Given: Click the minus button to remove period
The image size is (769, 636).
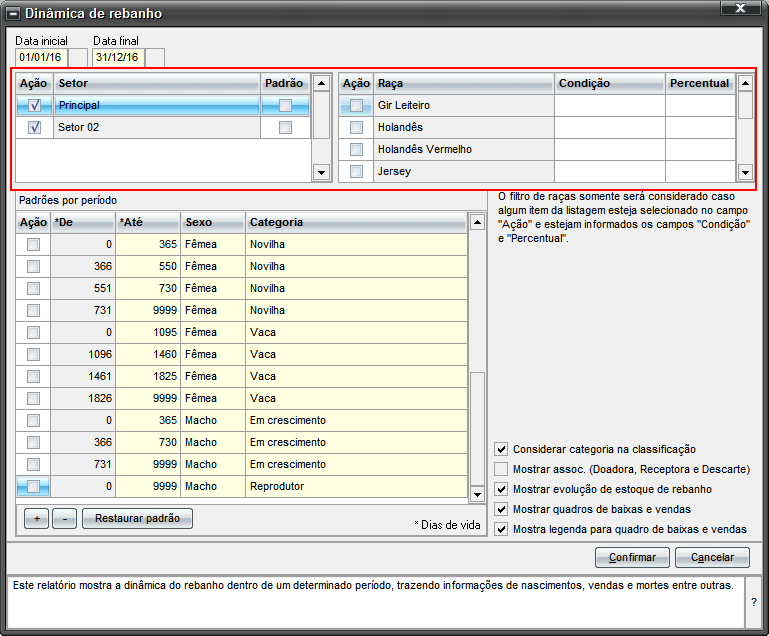Looking at the screenshot, I should pos(65,518).
